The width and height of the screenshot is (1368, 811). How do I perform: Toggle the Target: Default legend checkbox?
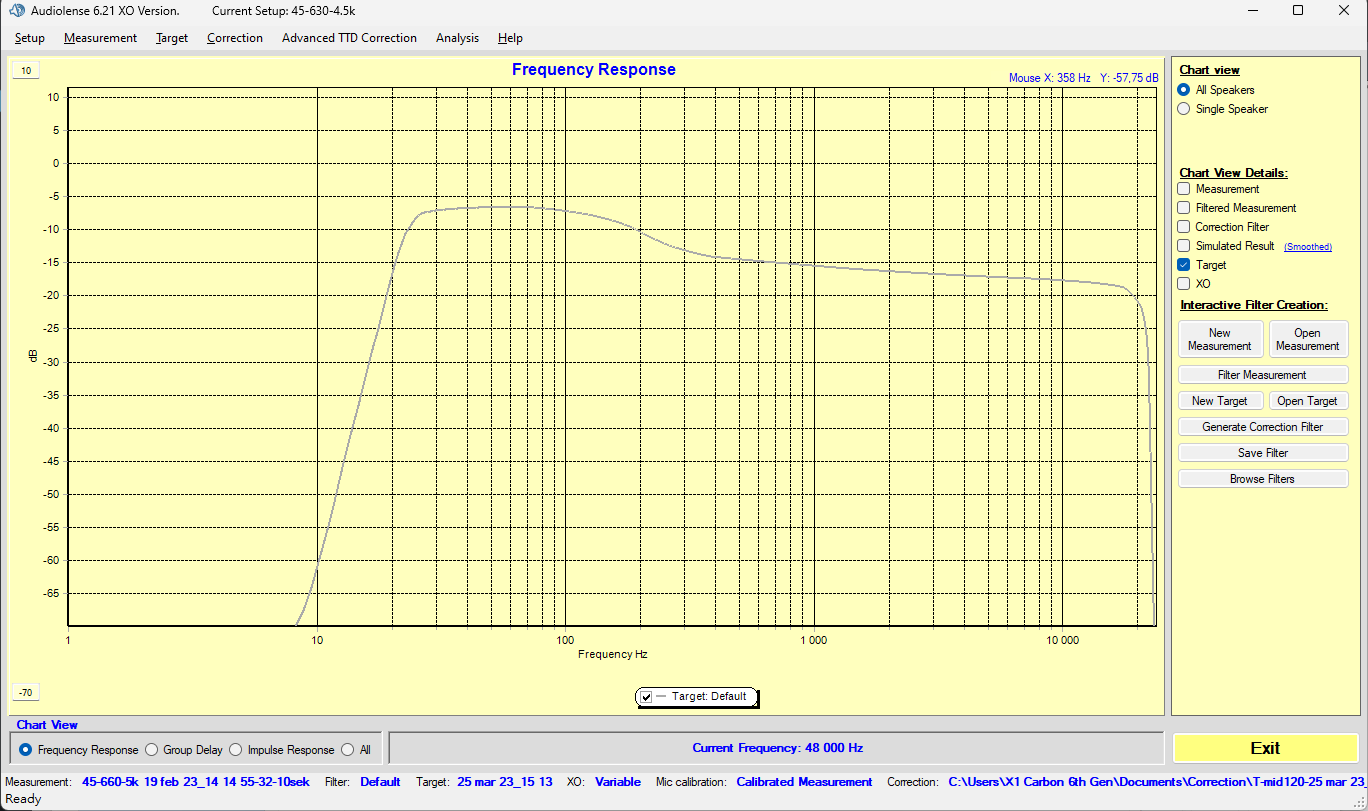pyautogui.click(x=647, y=697)
